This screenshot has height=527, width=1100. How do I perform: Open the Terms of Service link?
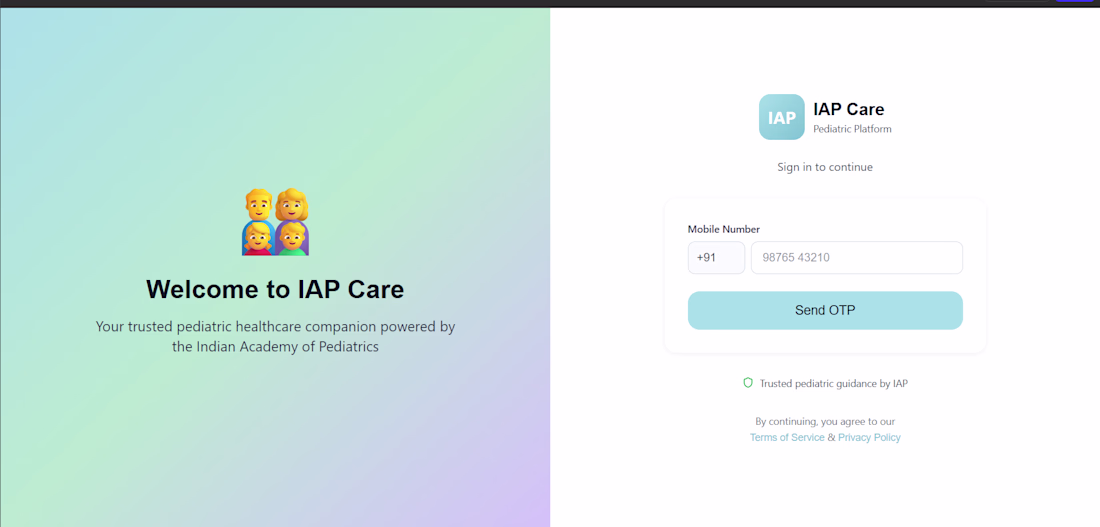[787, 437]
